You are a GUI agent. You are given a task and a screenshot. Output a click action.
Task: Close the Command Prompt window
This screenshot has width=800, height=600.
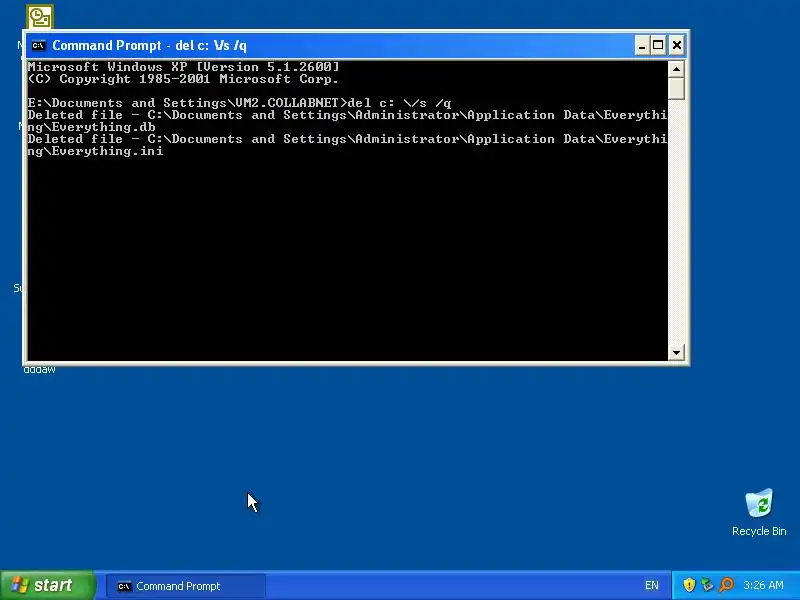point(677,46)
